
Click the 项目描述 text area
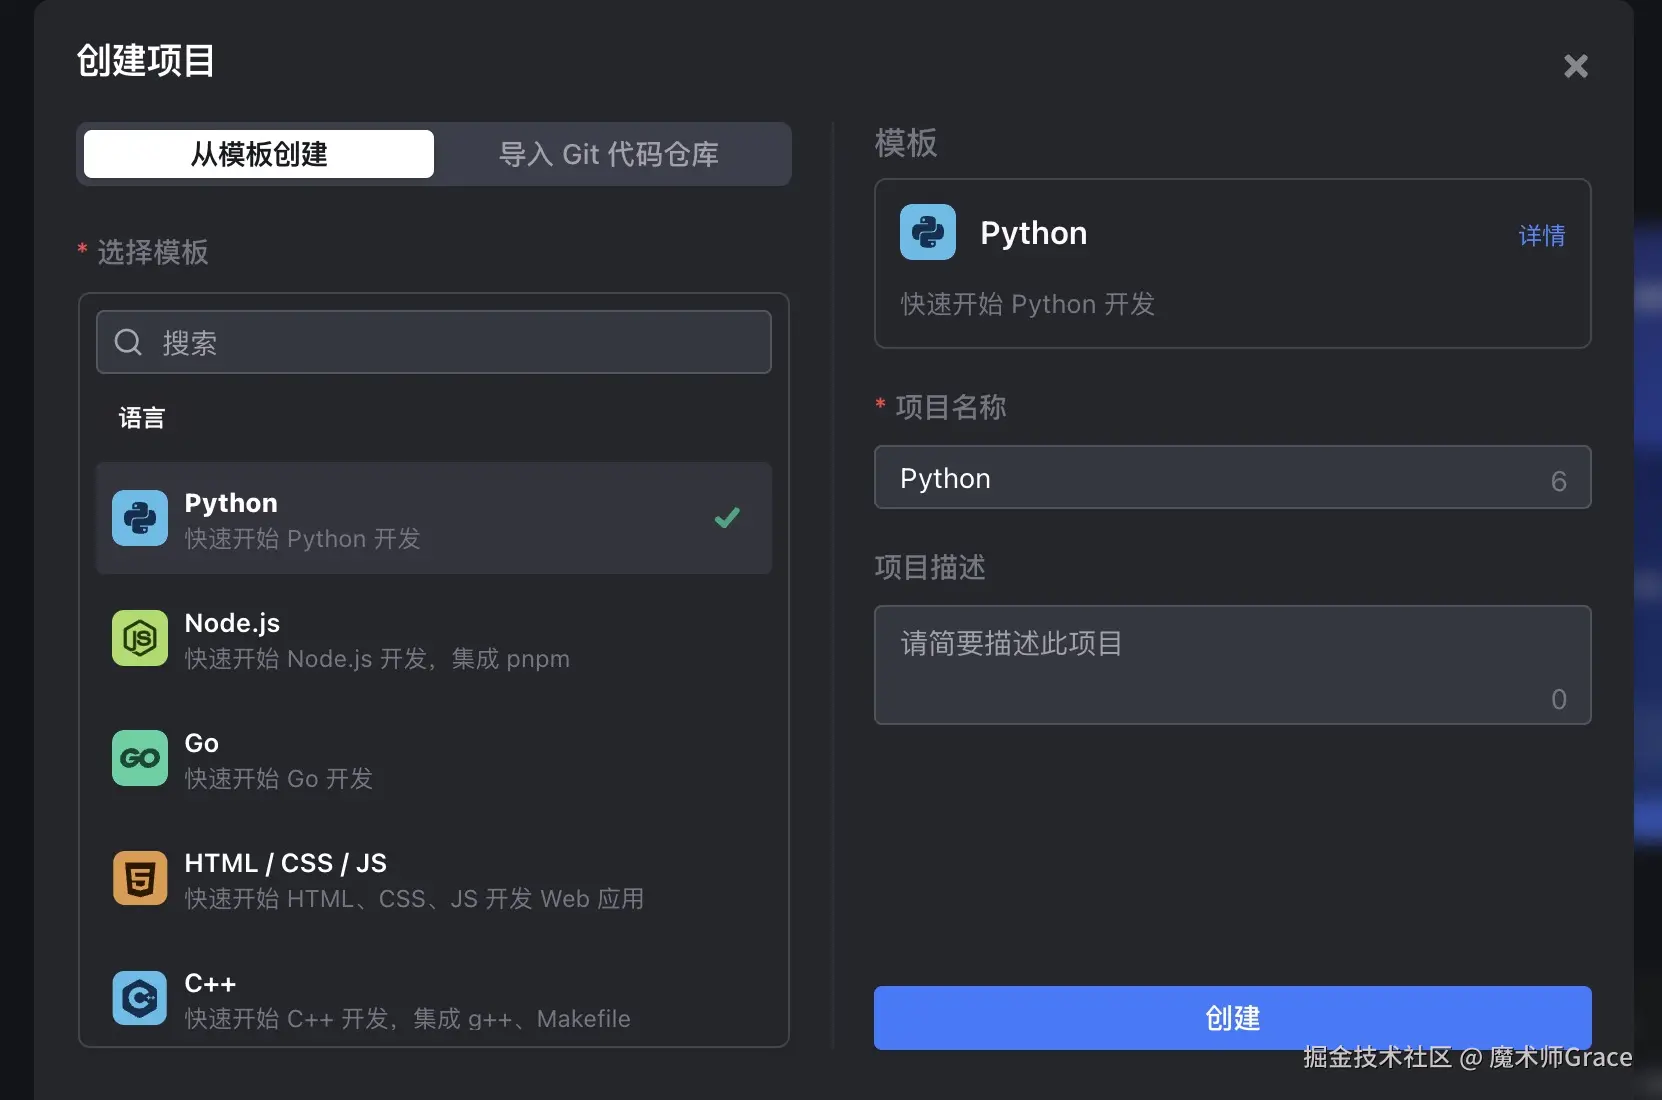coord(1232,665)
